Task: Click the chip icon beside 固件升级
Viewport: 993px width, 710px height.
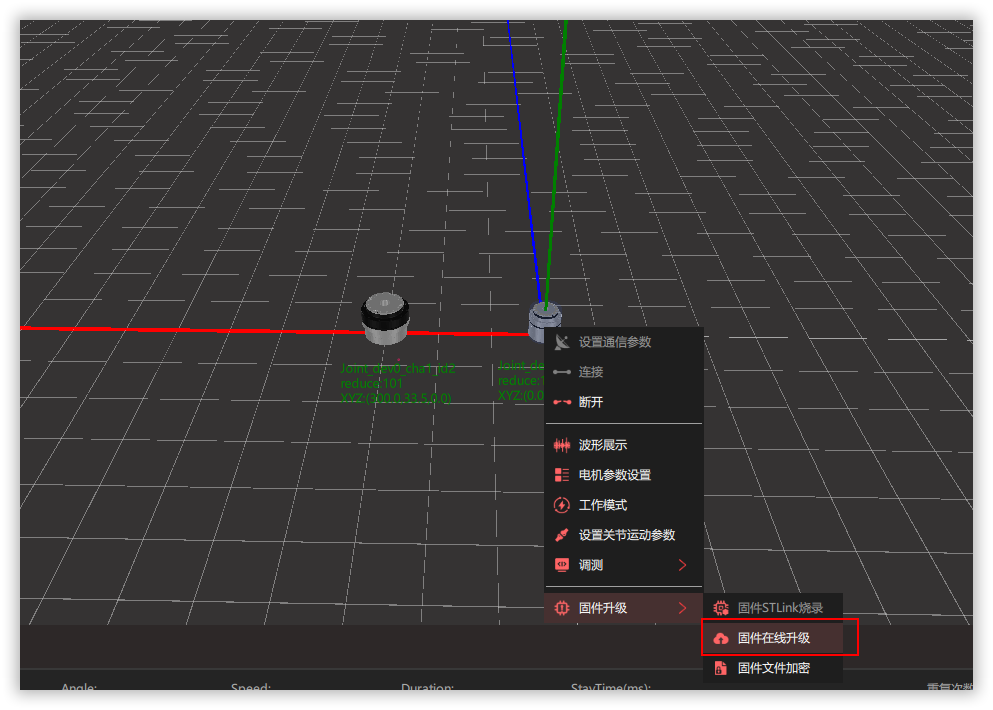Action: [x=561, y=608]
